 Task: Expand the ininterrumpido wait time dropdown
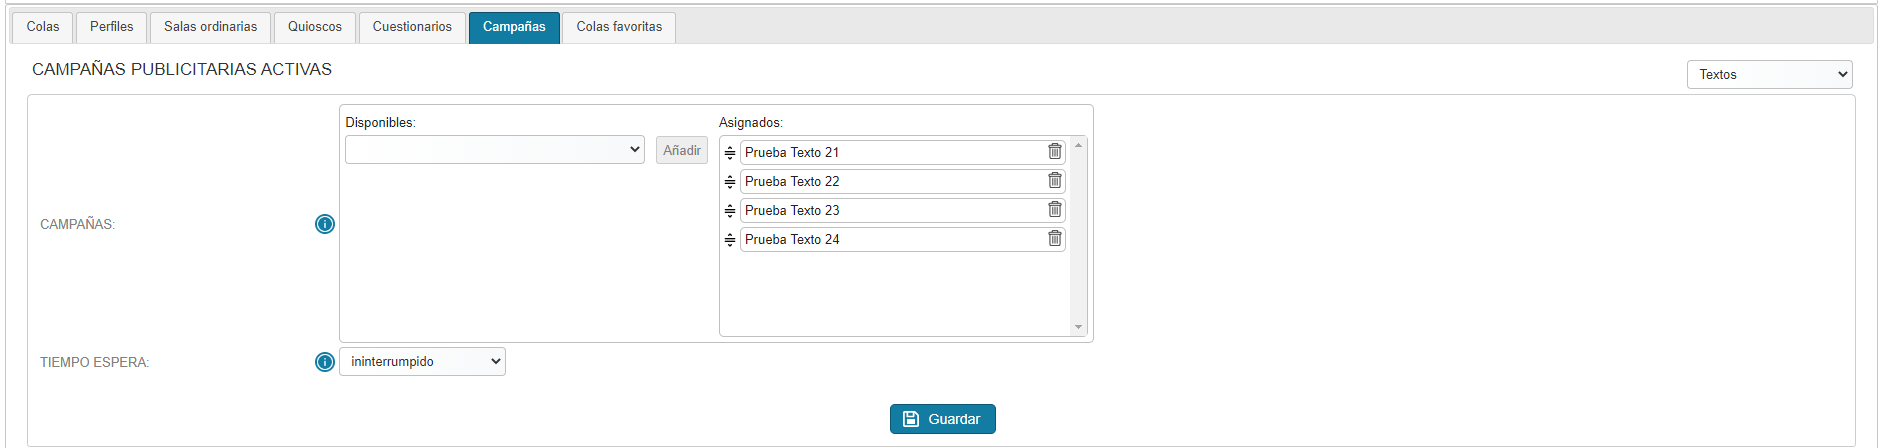pyautogui.click(x=422, y=361)
